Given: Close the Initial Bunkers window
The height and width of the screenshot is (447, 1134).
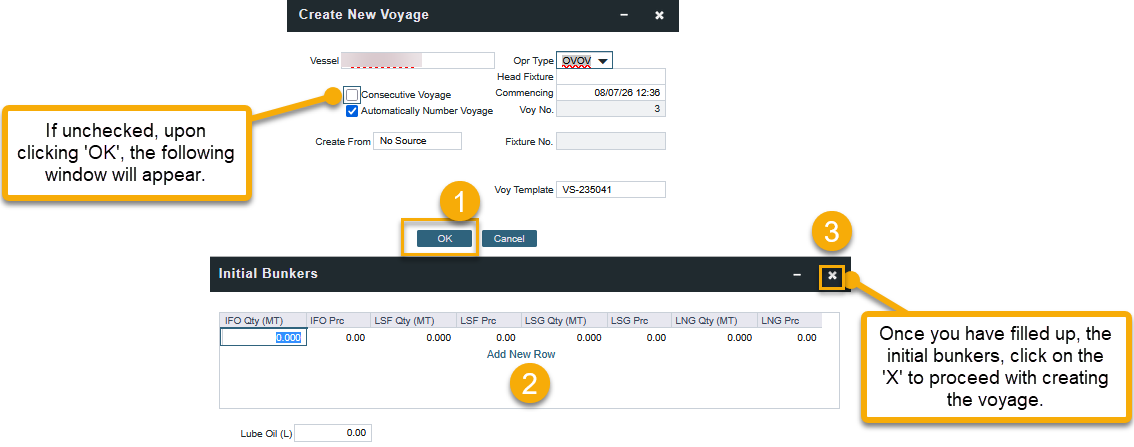Looking at the screenshot, I should pos(832,275).
